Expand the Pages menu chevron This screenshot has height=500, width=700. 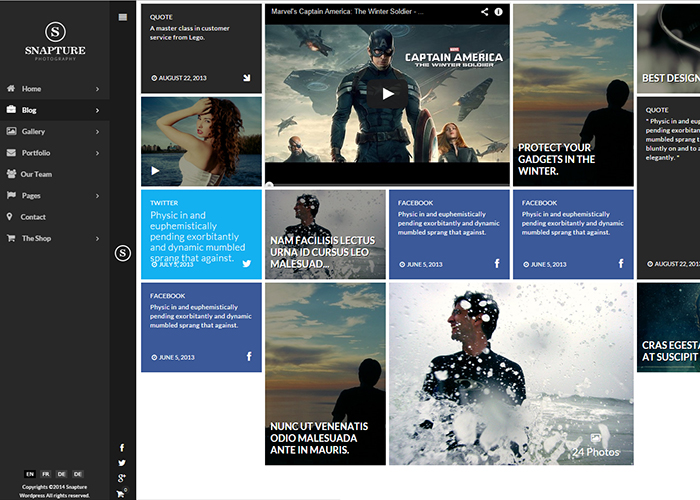coord(97,196)
